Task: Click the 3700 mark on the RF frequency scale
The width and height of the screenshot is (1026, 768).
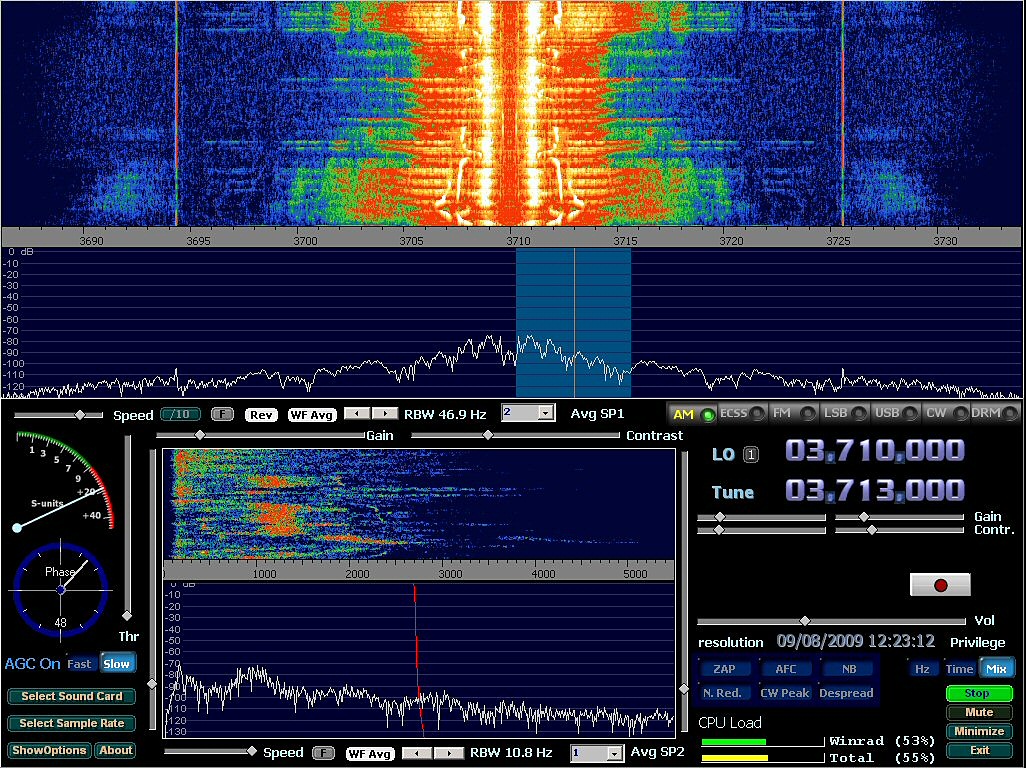Action: click(305, 241)
